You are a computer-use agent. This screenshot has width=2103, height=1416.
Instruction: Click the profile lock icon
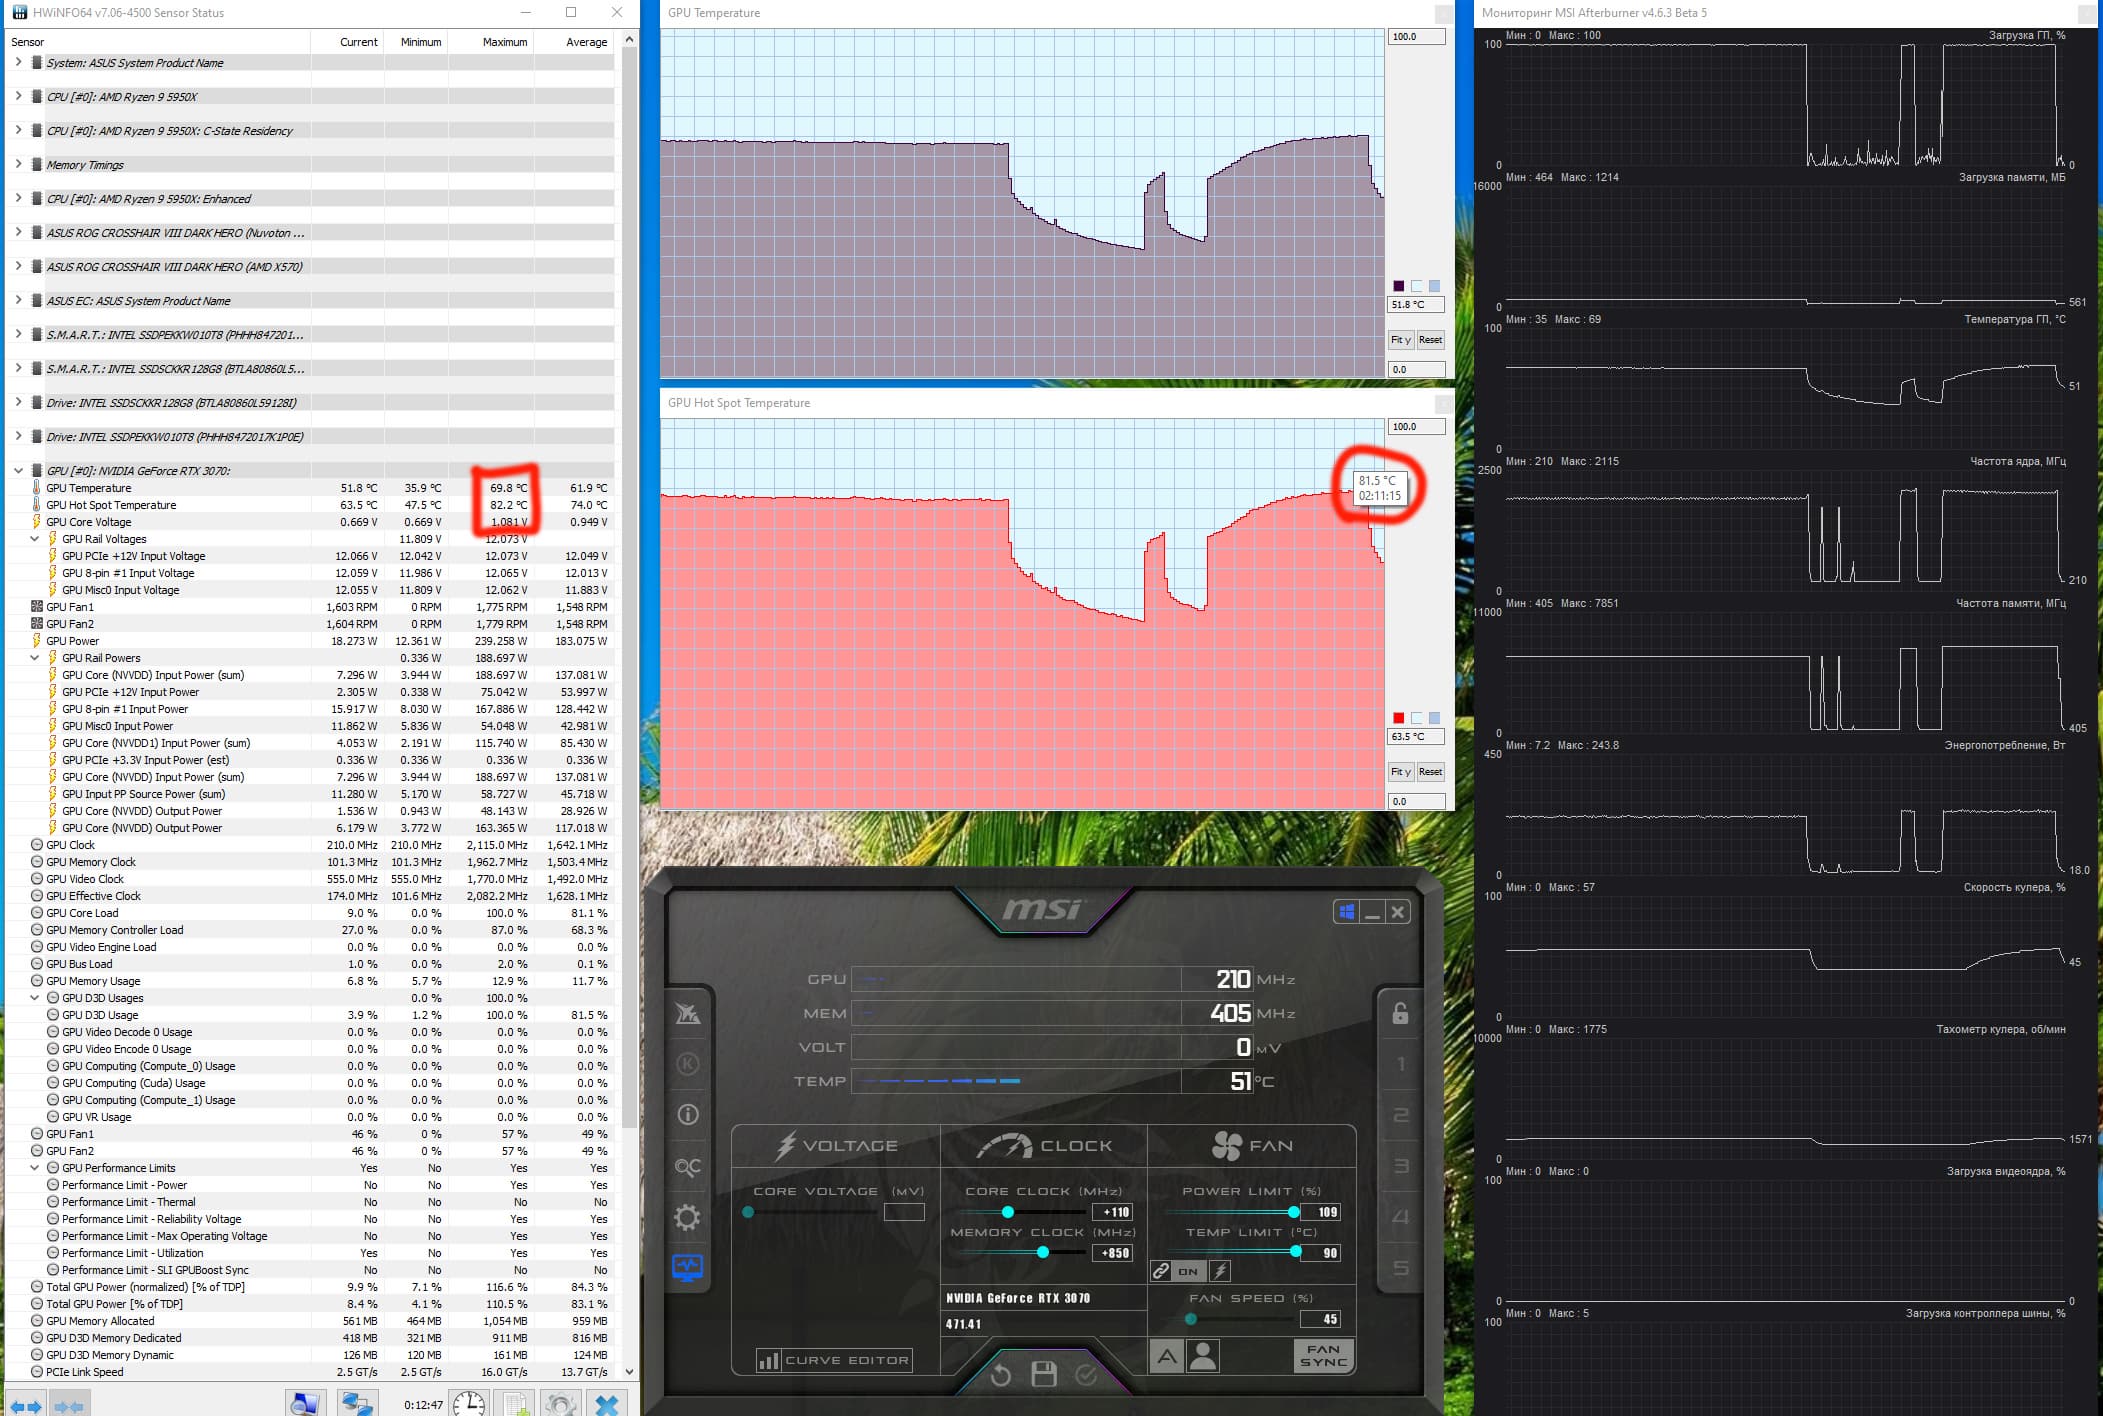coord(1400,1013)
